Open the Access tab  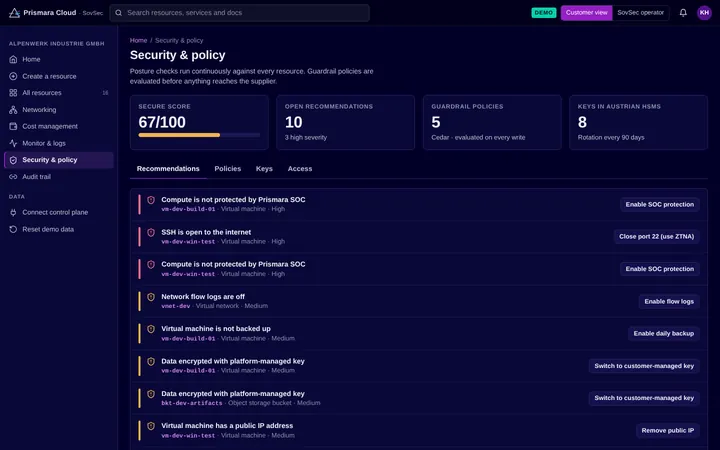[300, 169]
